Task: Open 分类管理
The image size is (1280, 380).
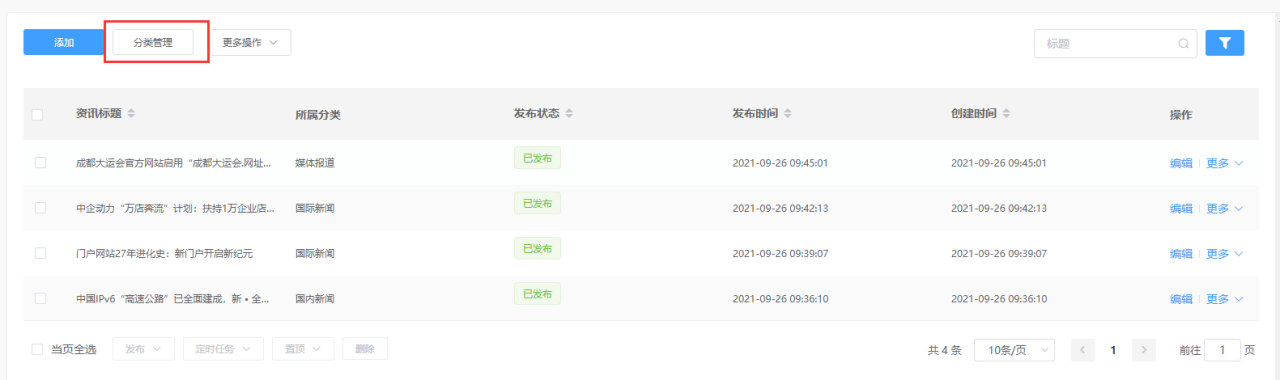Action: pos(153,43)
